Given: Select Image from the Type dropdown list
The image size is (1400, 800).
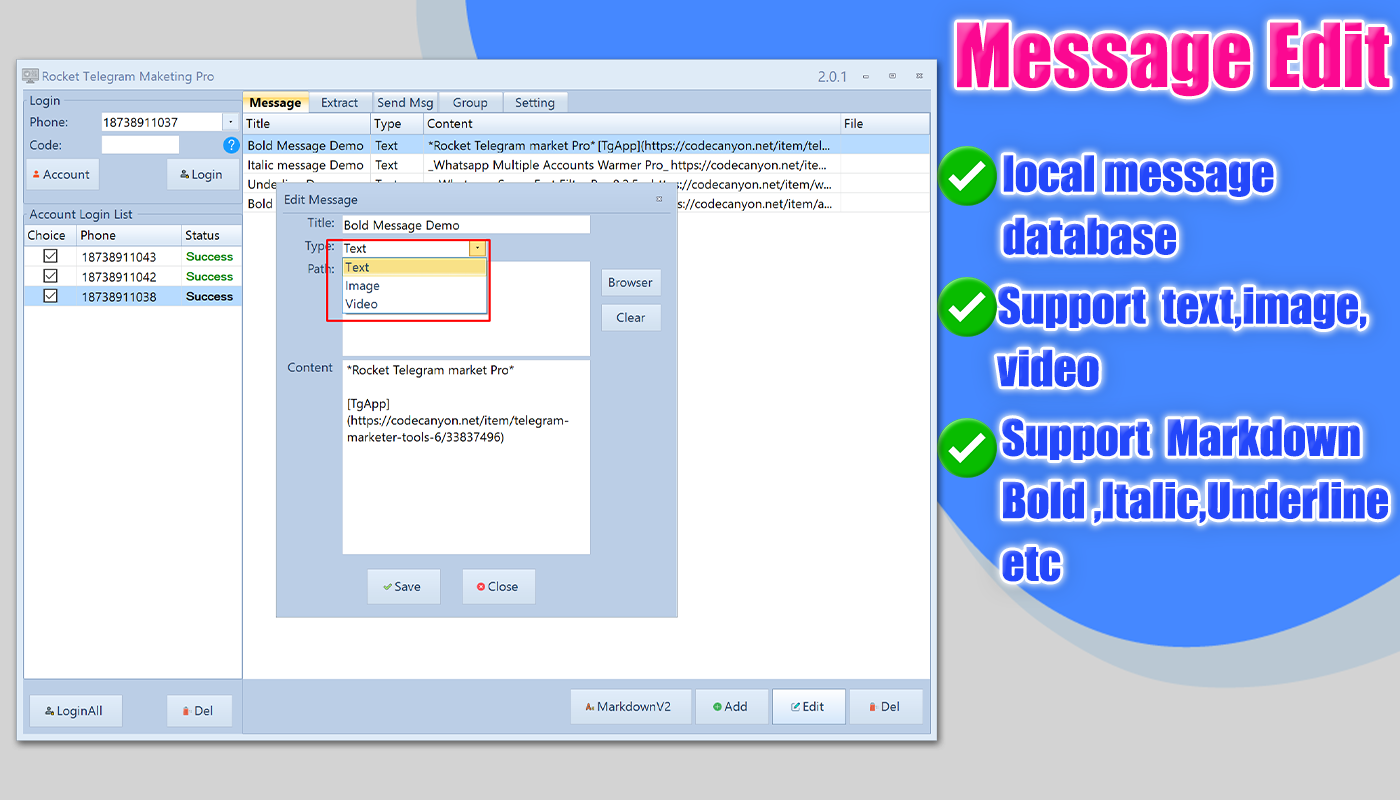Looking at the screenshot, I should tap(363, 285).
